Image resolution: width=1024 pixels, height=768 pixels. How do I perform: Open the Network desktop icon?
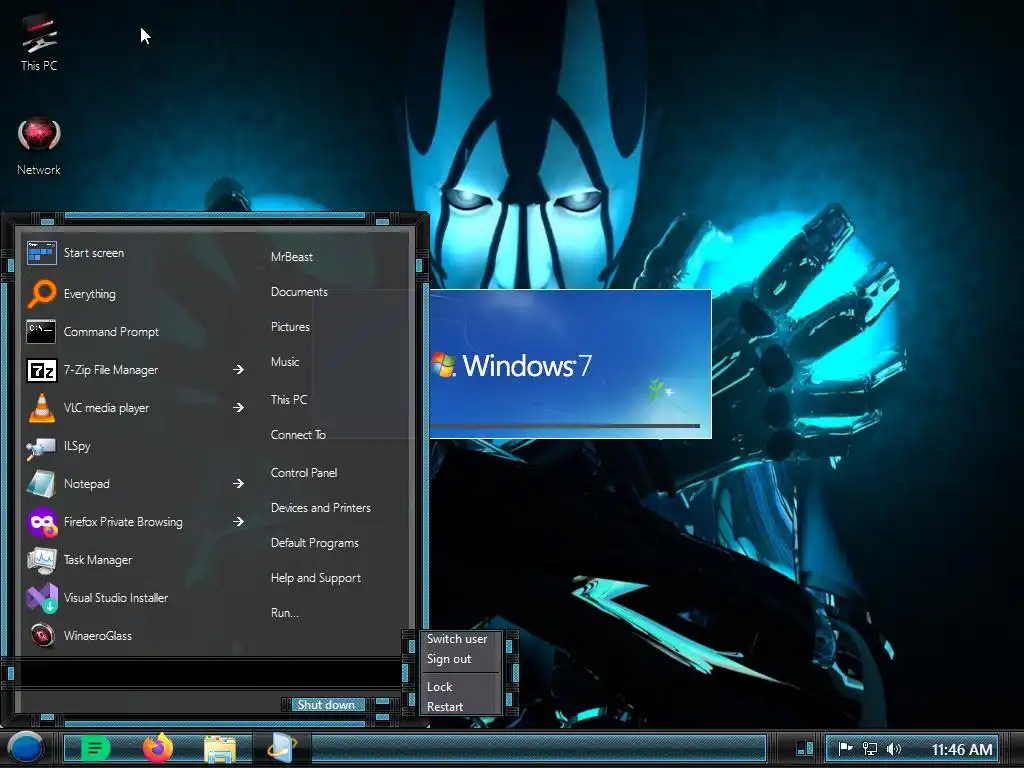coord(39,146)
